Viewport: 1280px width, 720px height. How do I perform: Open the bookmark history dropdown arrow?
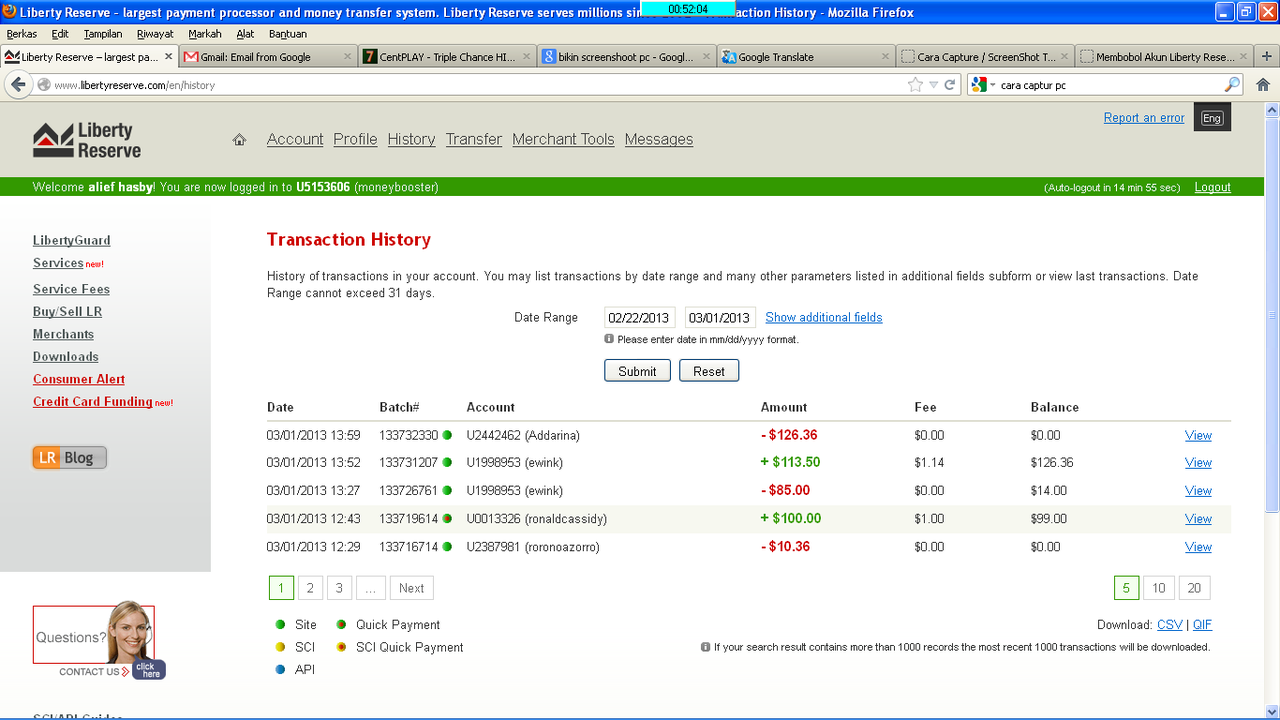[934, 85]
